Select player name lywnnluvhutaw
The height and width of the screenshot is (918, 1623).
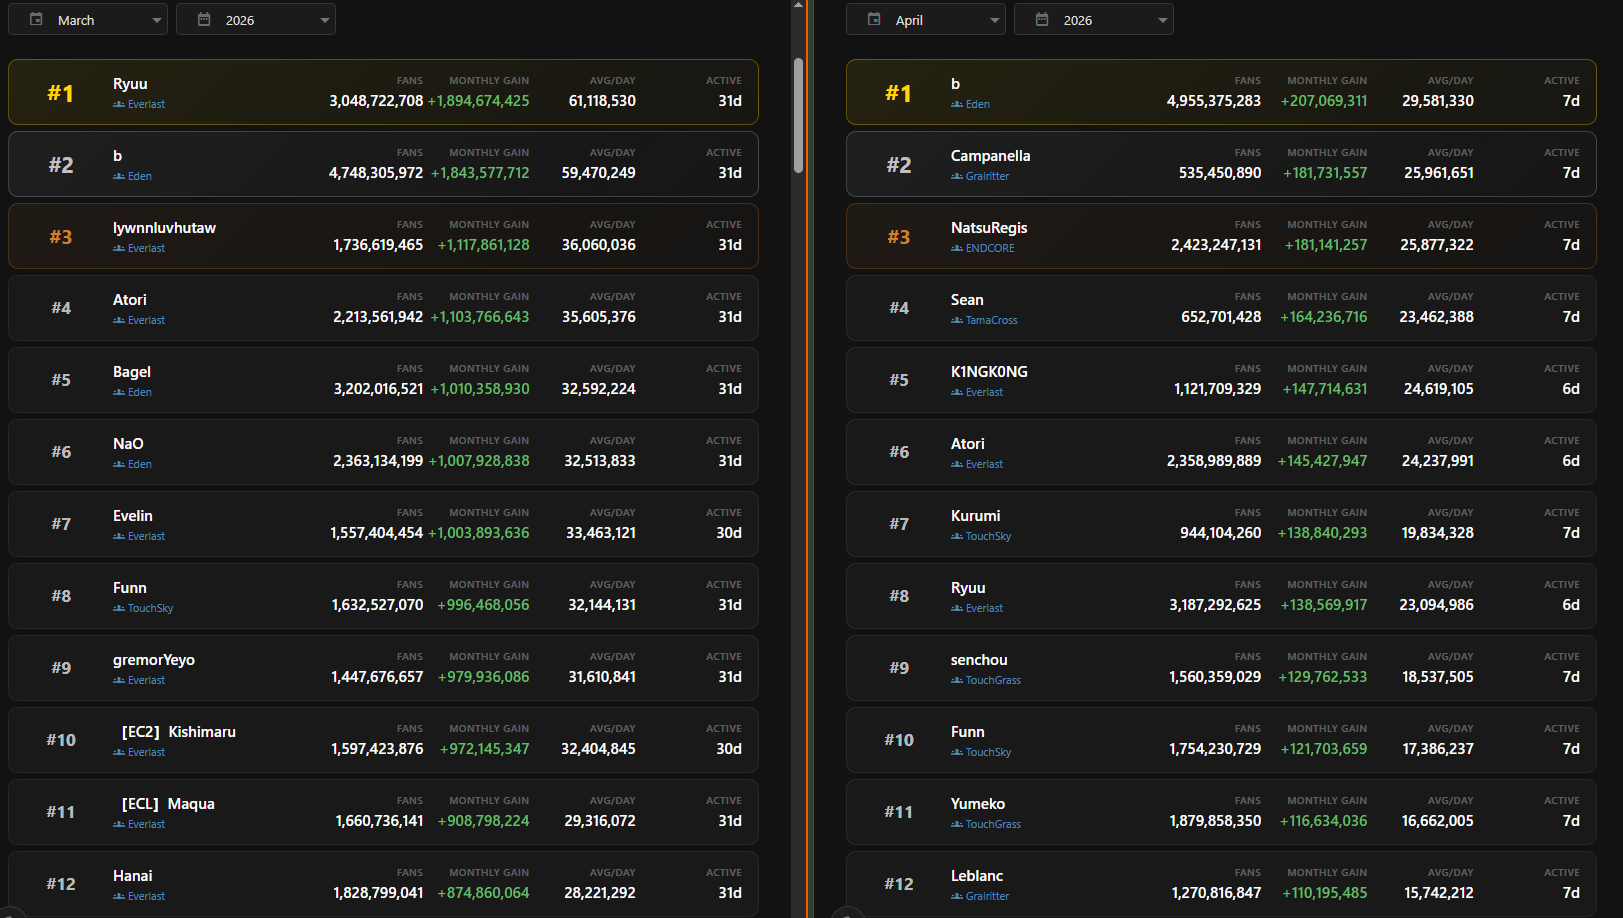164,228
